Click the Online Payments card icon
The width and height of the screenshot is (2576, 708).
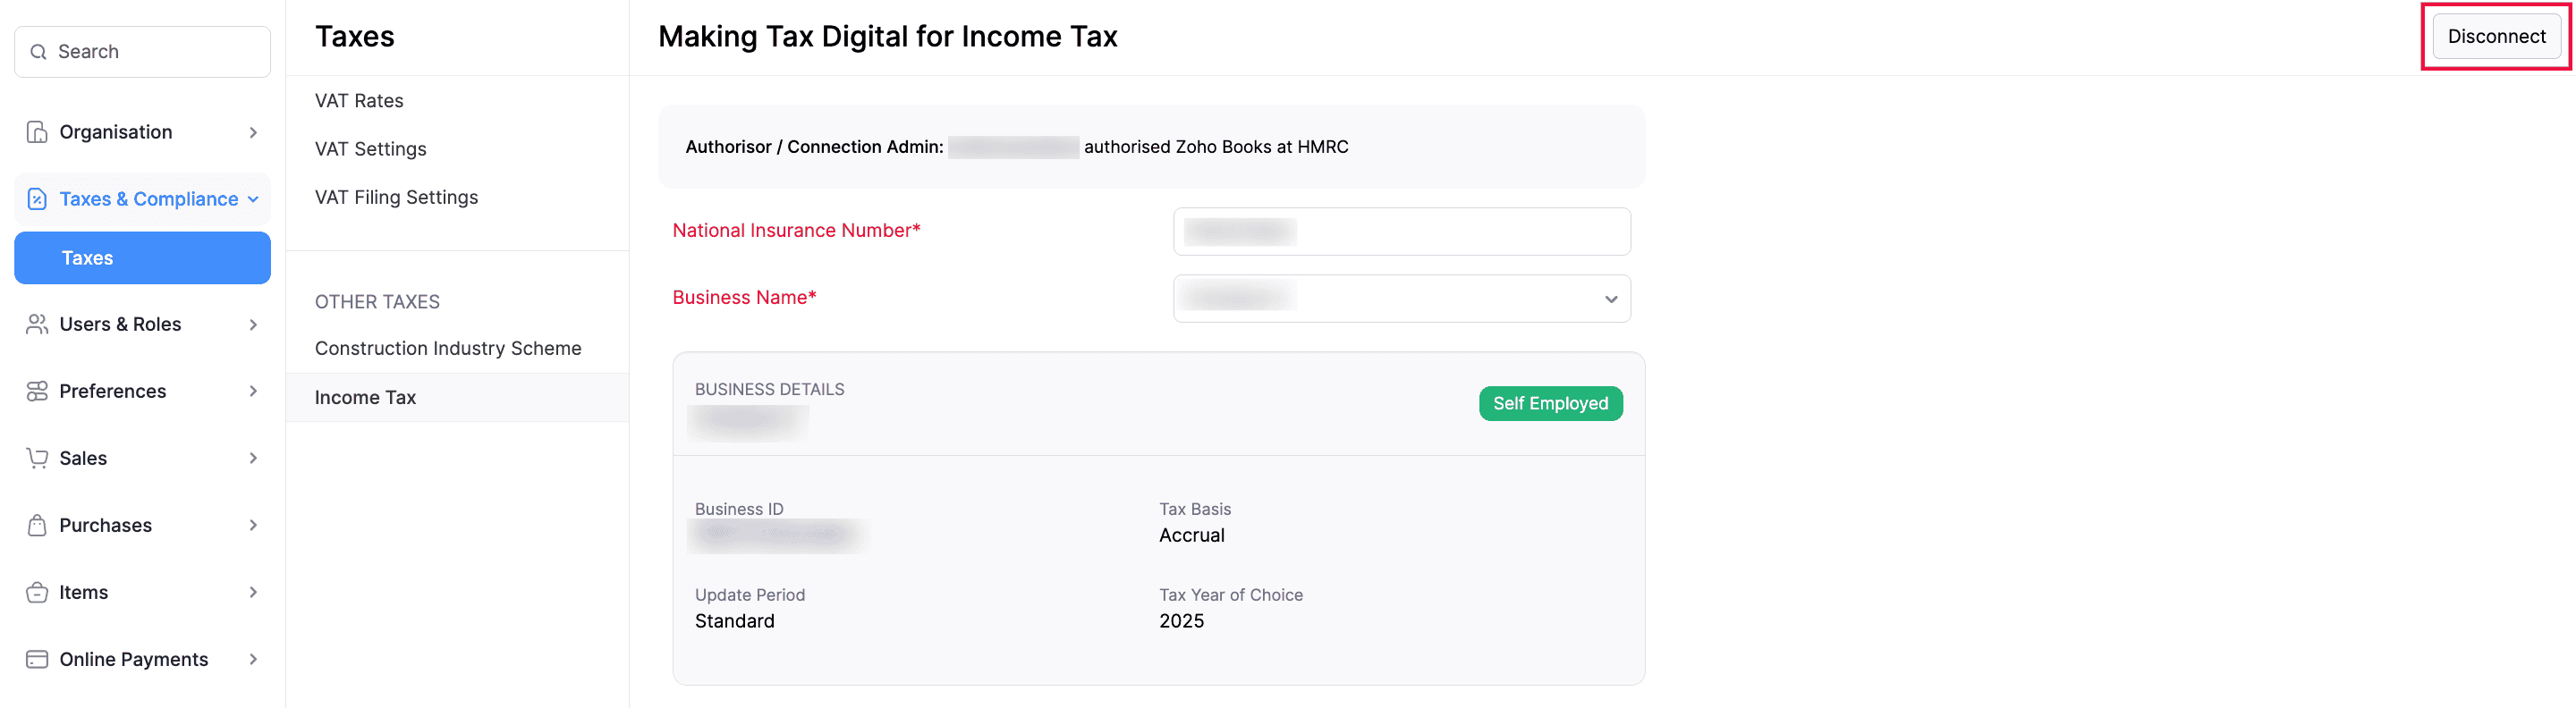click(36, 658)
